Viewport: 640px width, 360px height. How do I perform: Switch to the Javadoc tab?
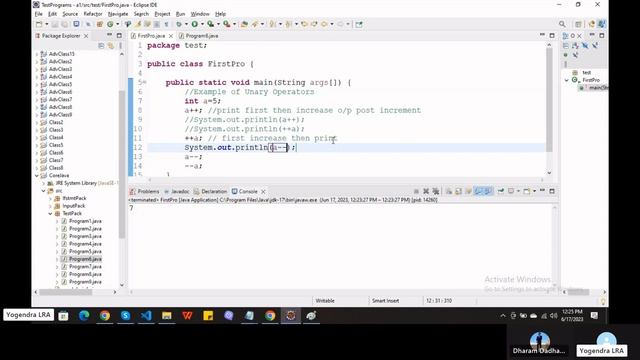[x=177, y=191]
